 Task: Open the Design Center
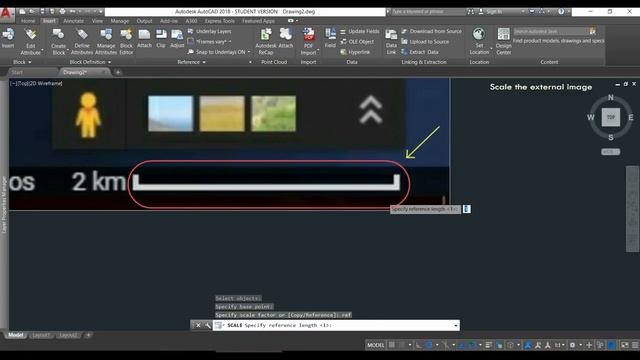tap(504, 35)
